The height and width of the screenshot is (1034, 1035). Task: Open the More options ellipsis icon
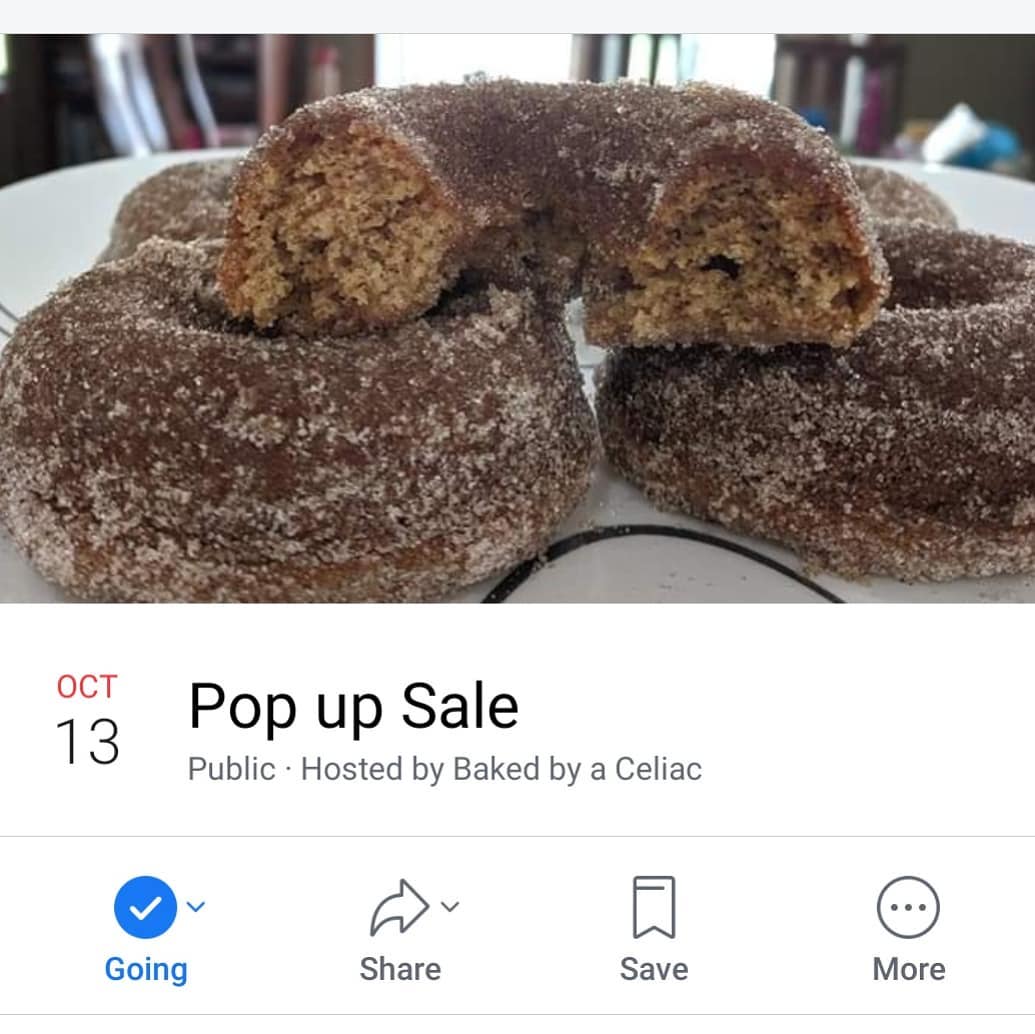pos(908,907)
